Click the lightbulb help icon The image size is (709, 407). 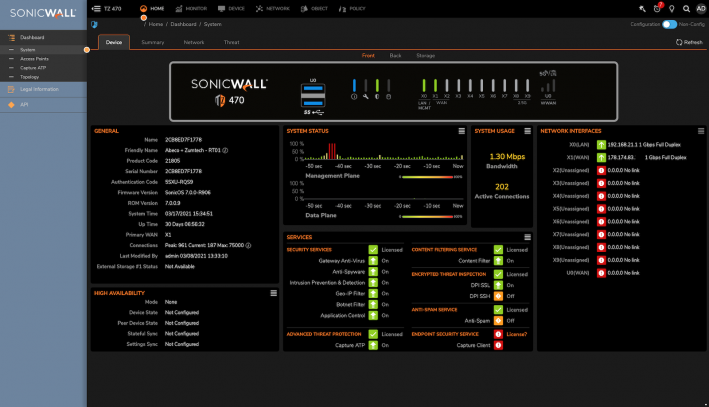click(x=672, y=9)
